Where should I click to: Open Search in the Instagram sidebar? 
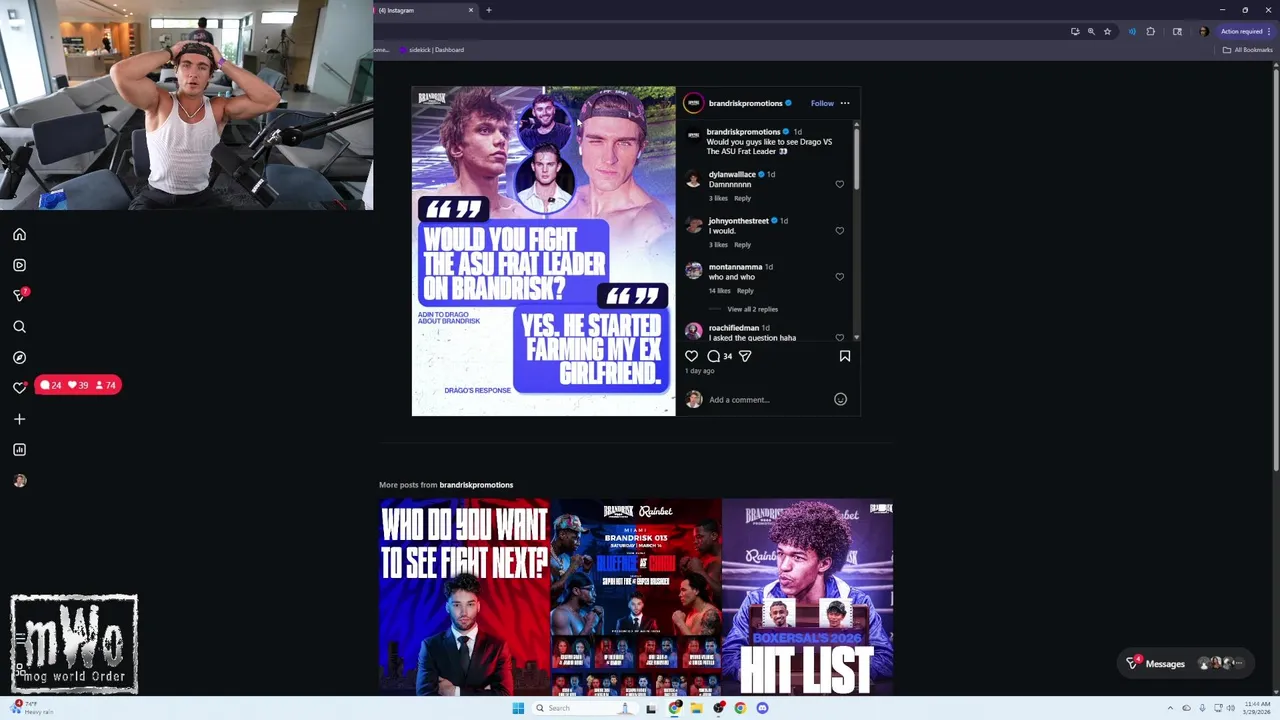point(19,327)
